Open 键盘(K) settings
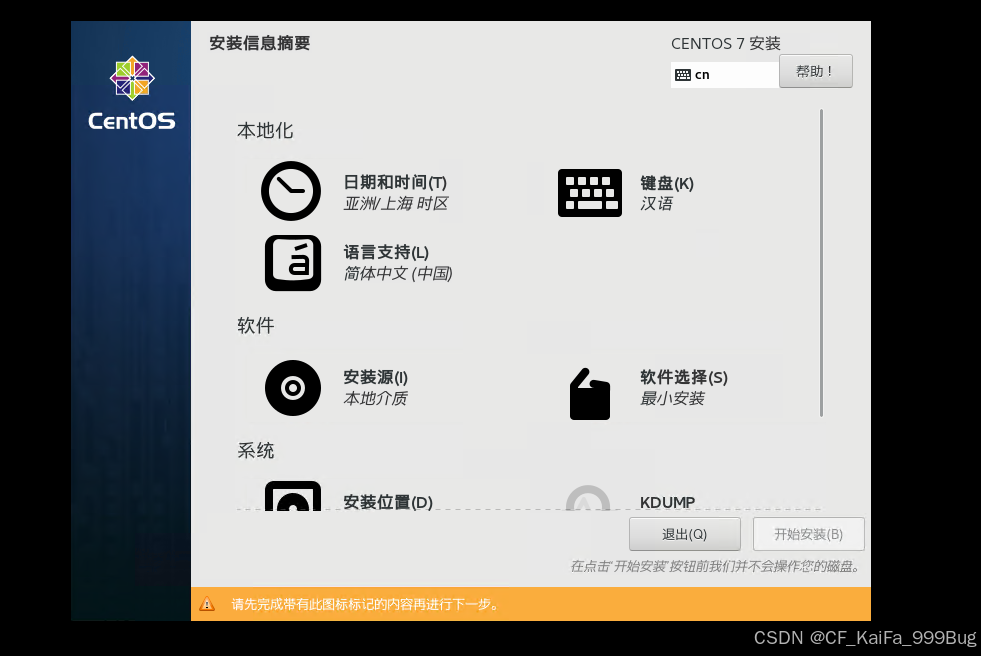Image resolution: width=981 pixels, height=656 pixels. [666, 183]
